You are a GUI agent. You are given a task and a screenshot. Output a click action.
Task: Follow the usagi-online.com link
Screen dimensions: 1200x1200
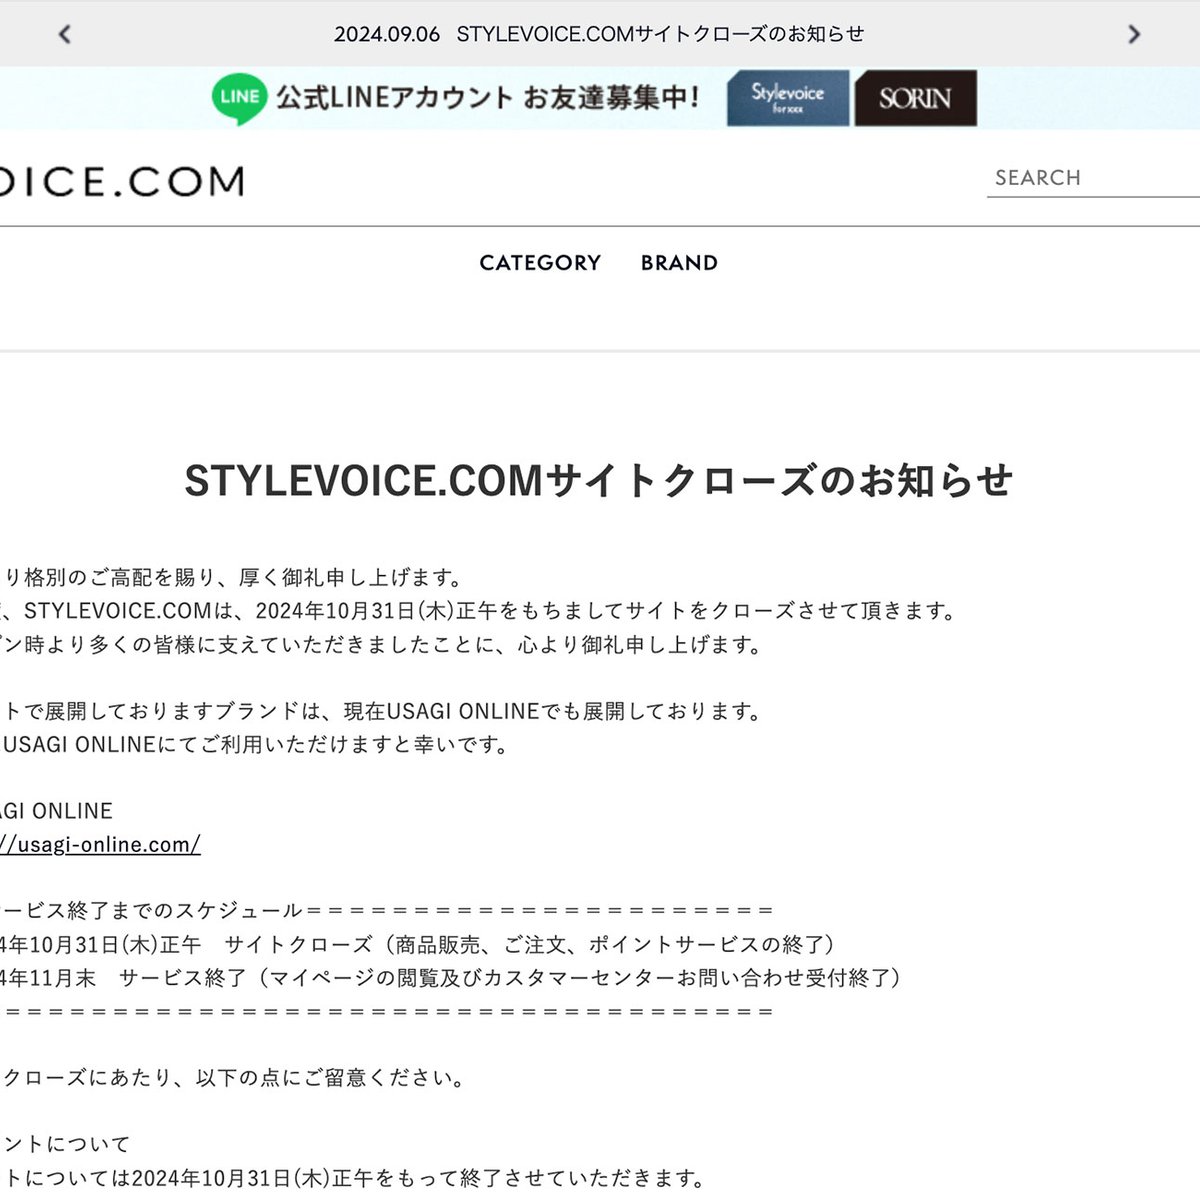pos(100,844)
